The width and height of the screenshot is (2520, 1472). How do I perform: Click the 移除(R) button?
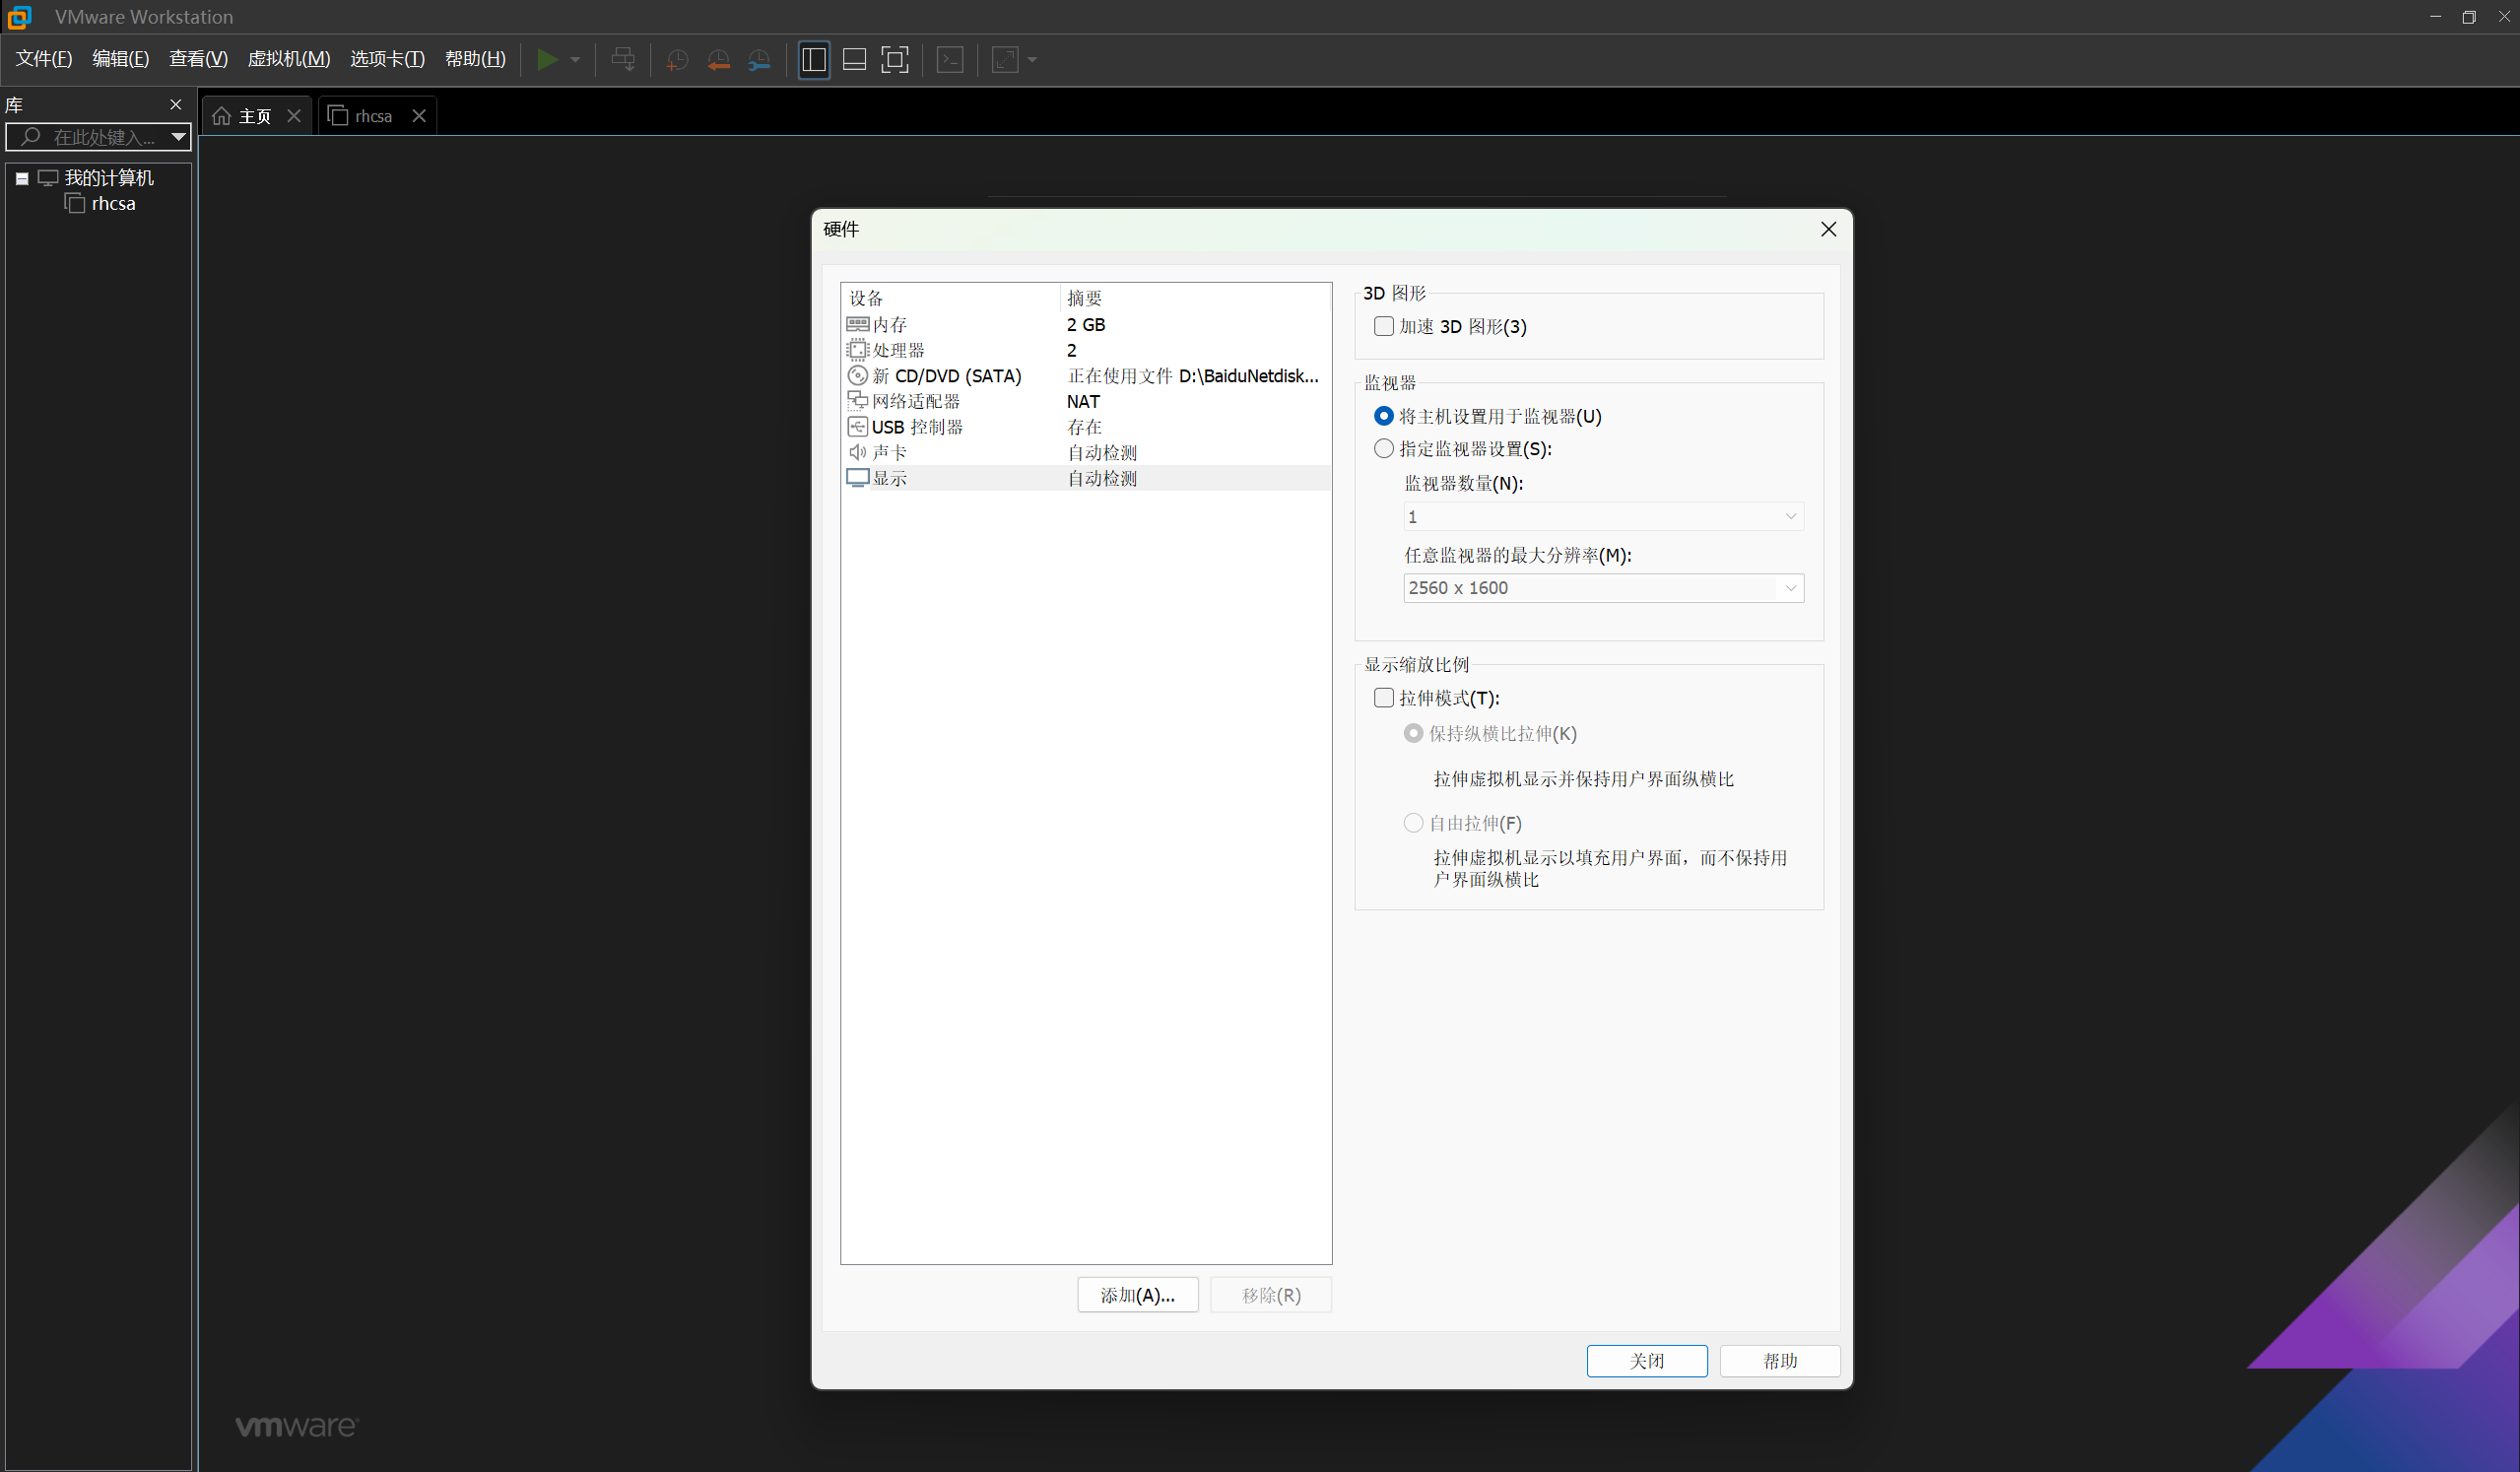[x=1271, y=1295]
